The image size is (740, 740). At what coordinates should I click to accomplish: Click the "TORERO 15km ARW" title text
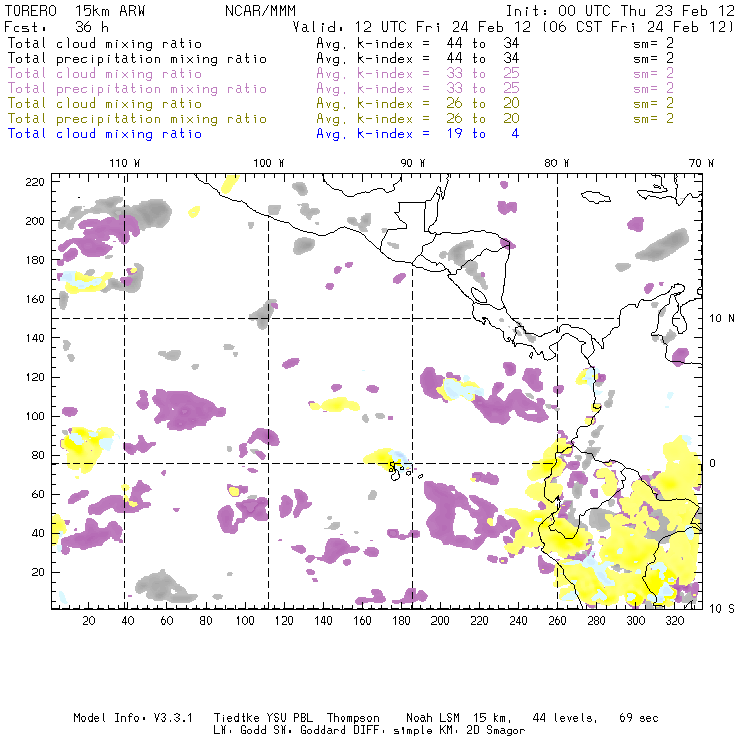[75, 11]
